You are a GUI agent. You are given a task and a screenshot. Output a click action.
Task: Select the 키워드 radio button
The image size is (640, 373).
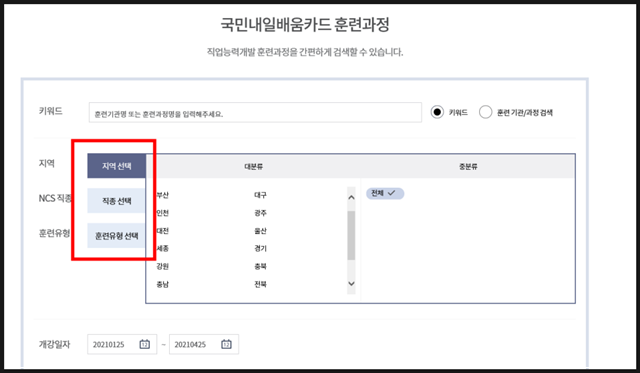point(437,112)
